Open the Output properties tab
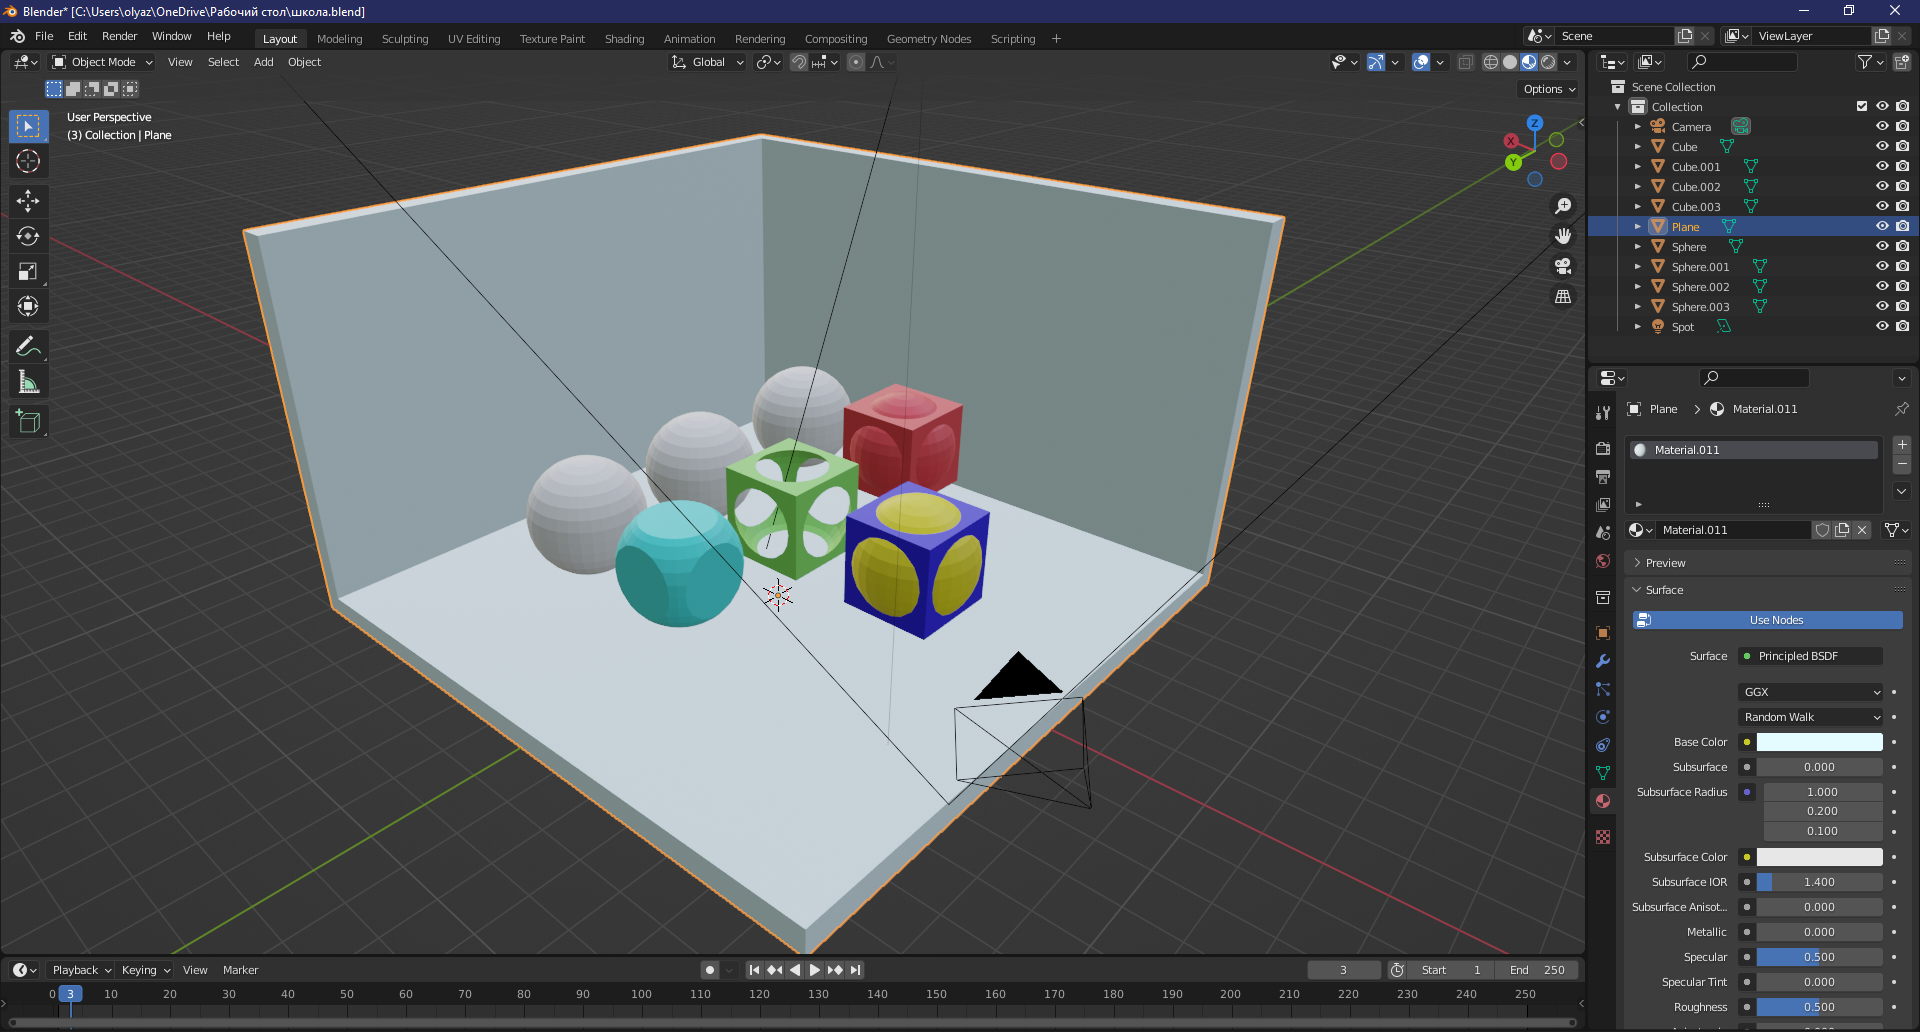Screen dimensions: 1920x1032 coord(1603,476)
